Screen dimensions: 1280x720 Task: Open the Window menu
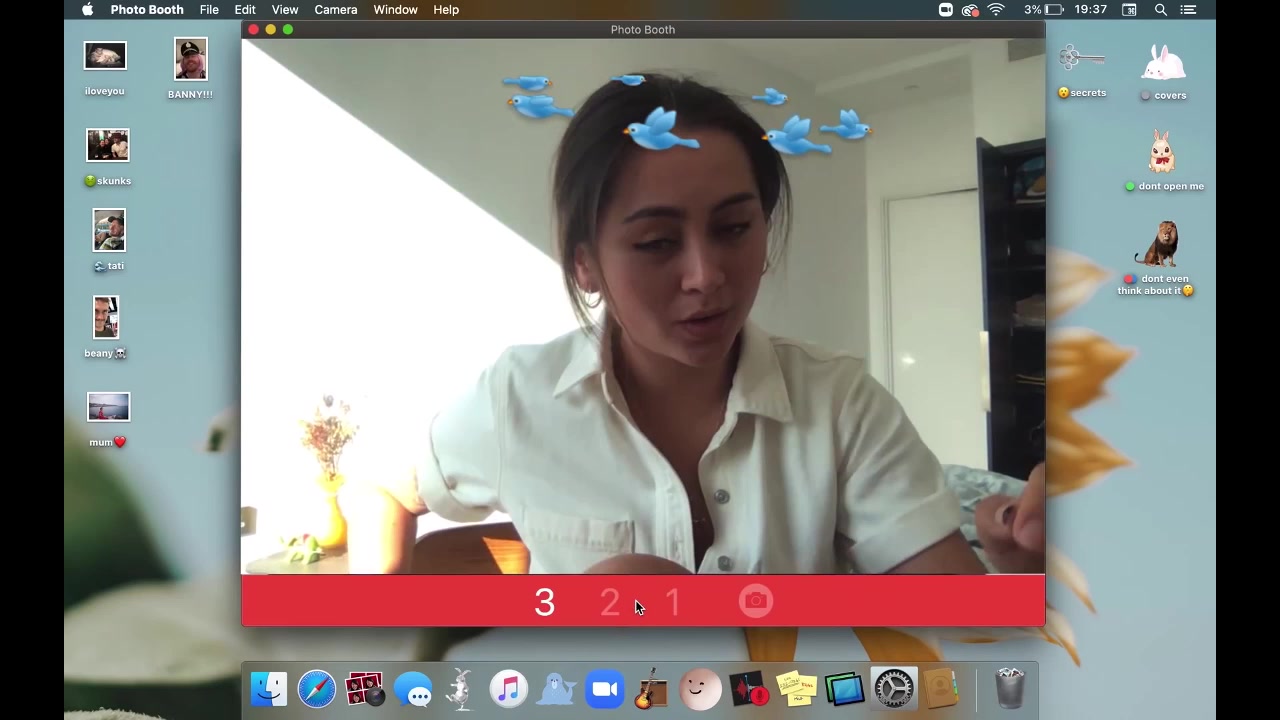(x=396, y=9)
